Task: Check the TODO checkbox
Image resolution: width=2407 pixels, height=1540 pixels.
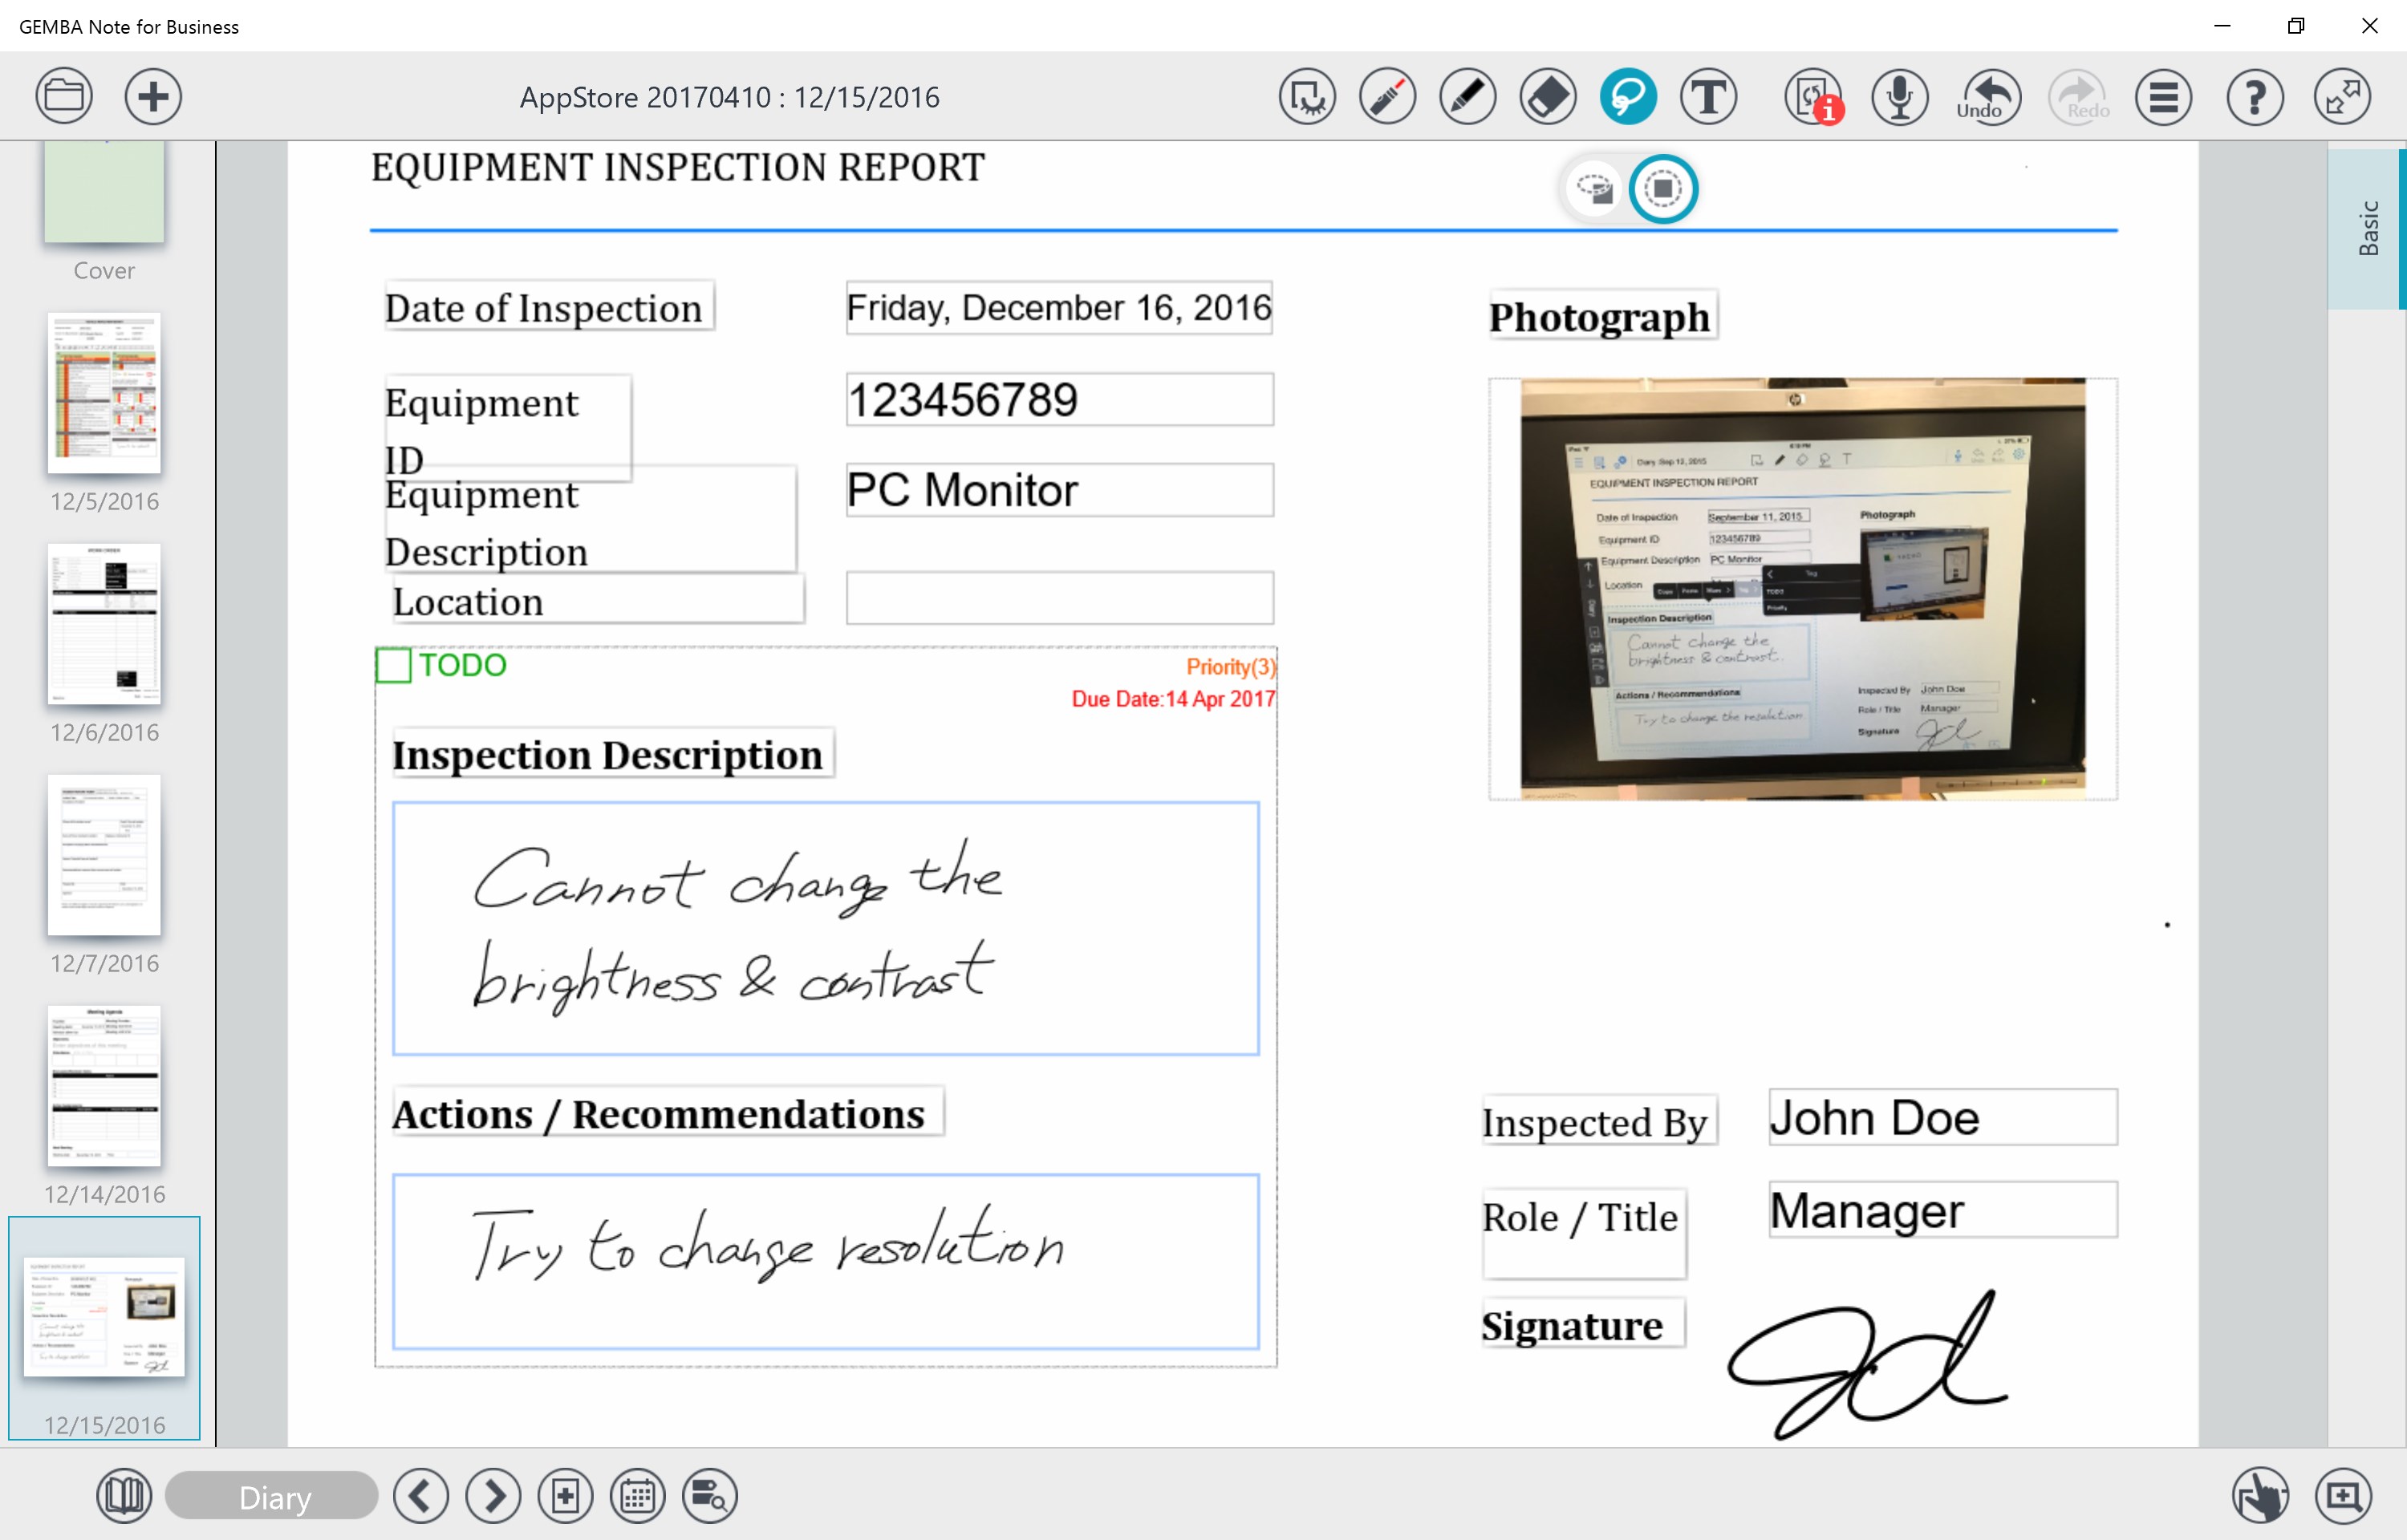Action: (x=393, y=665)
